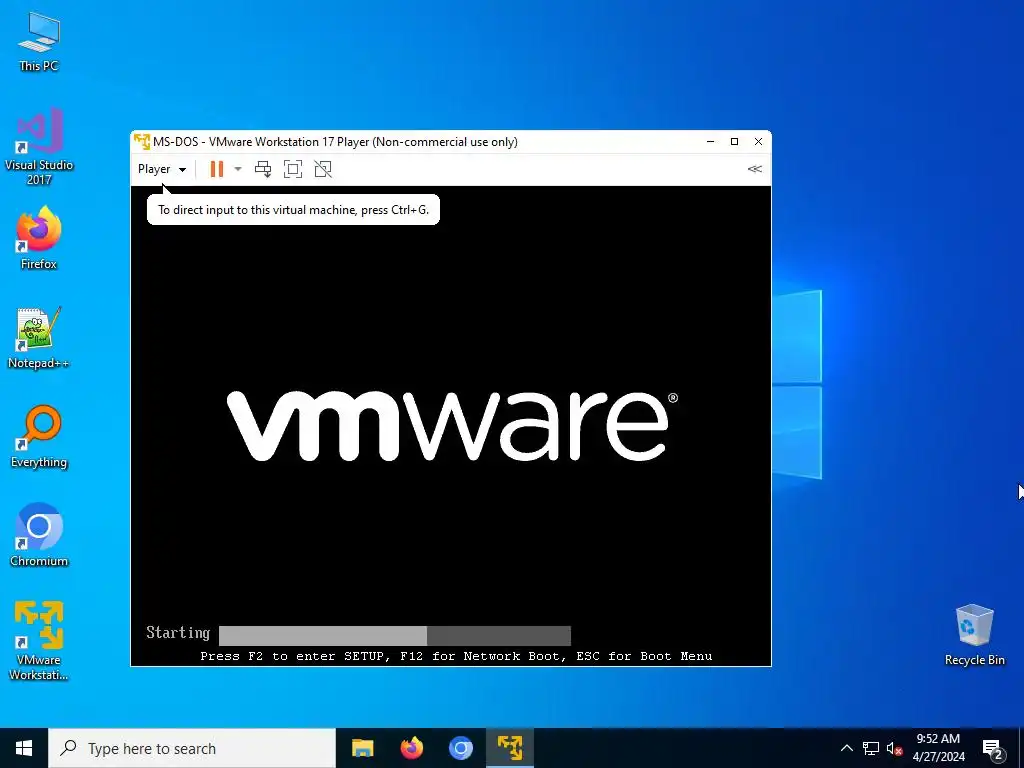
Task: Open the muted volume tray icon
Action: (x=894, y=748)
